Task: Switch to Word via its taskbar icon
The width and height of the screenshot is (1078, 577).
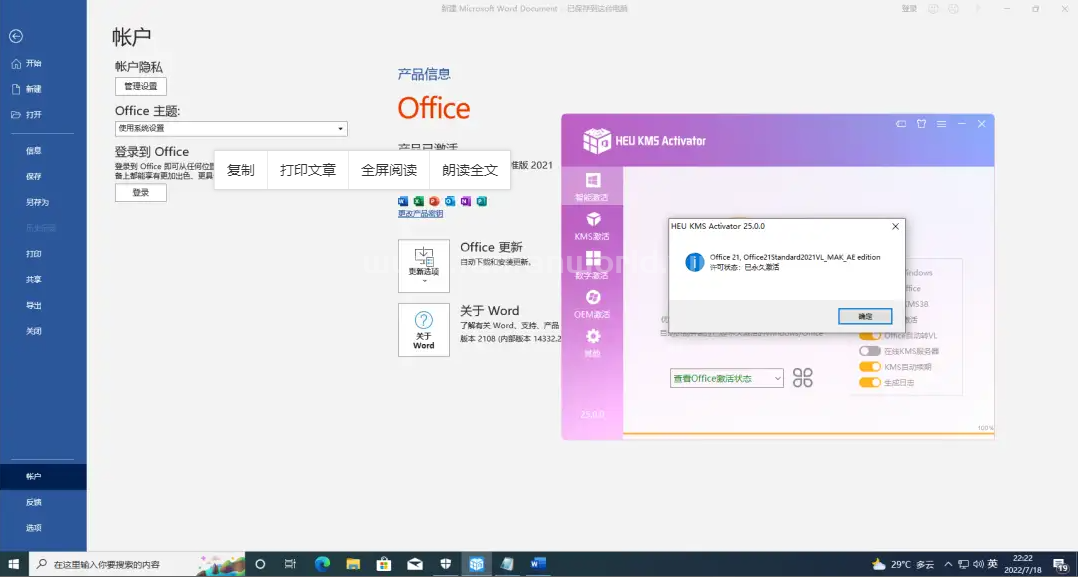Action: 538,565
